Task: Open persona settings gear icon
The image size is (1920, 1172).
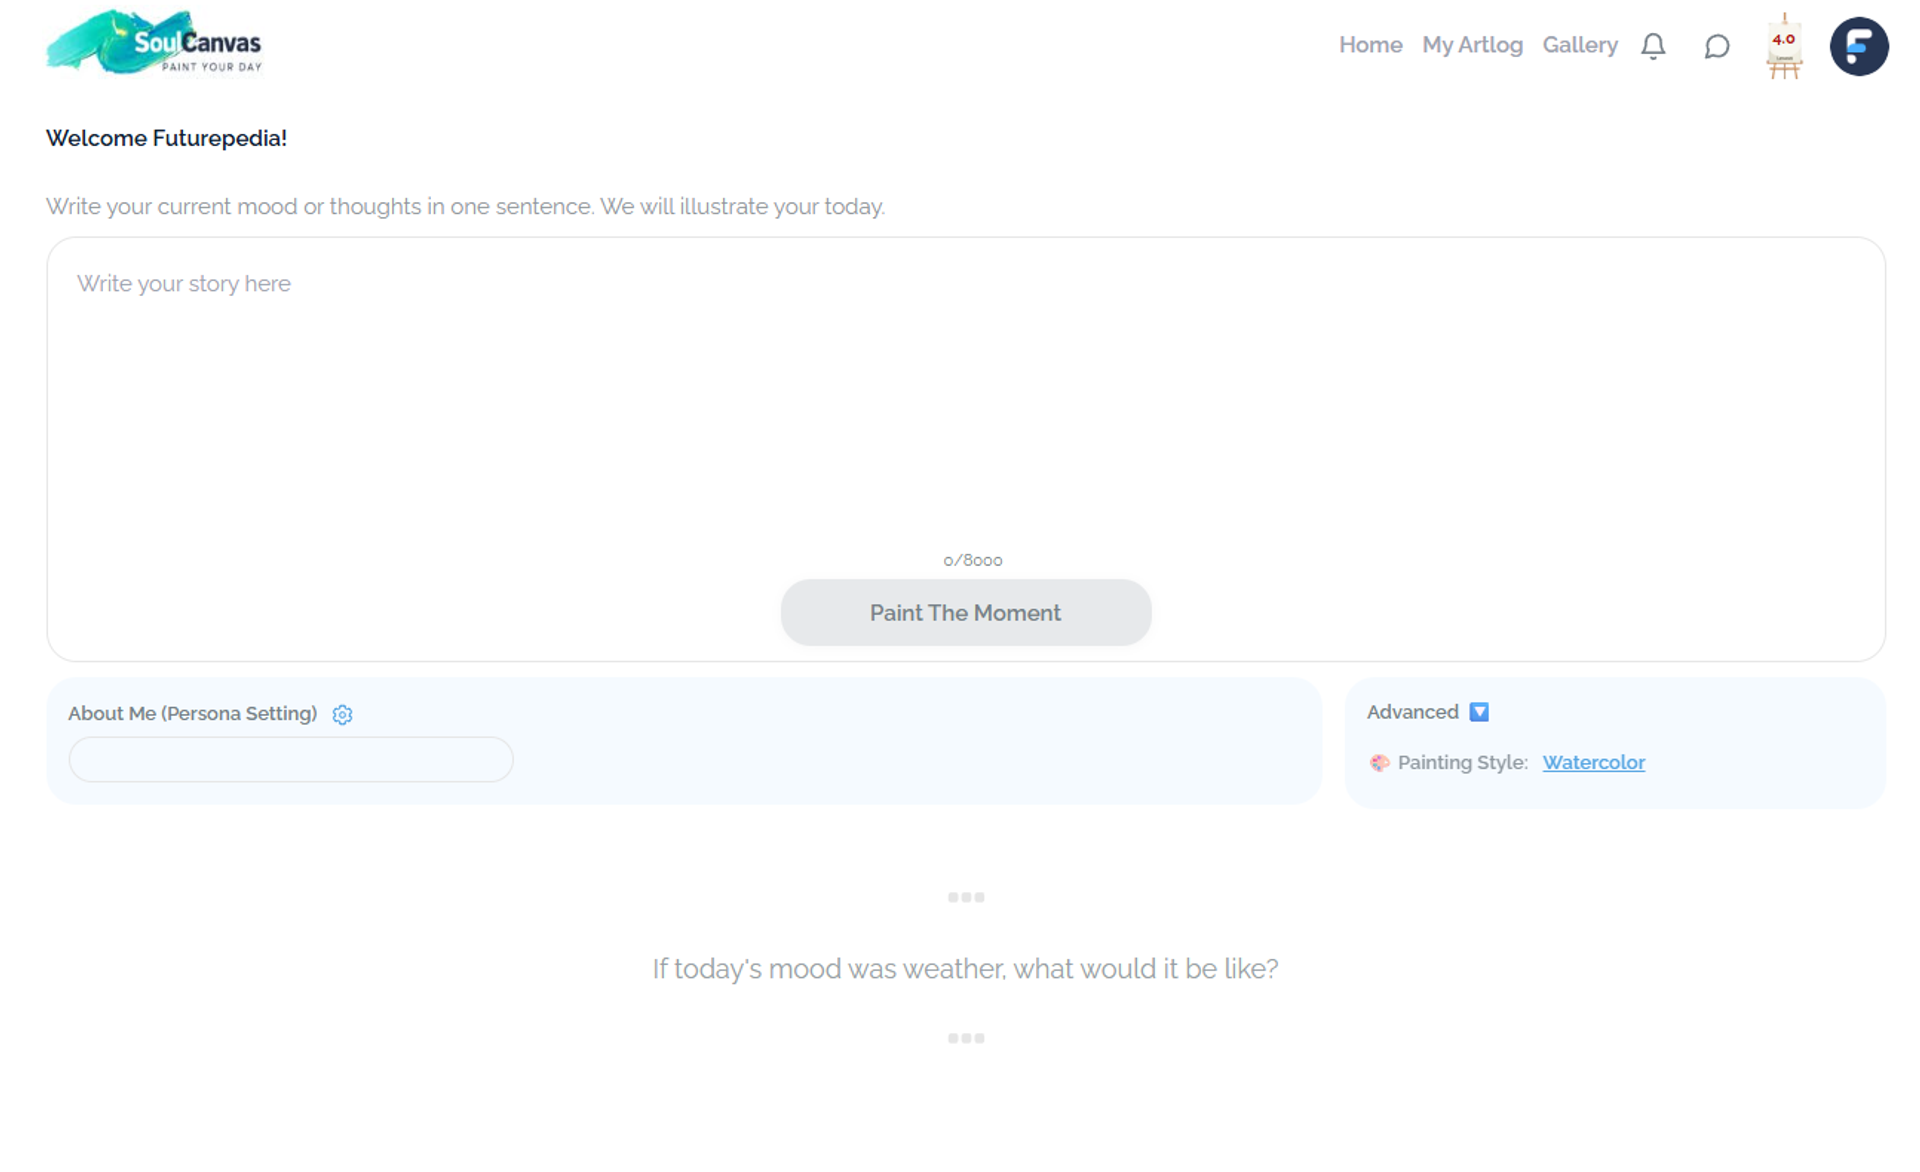Action: tap(342, 714)
